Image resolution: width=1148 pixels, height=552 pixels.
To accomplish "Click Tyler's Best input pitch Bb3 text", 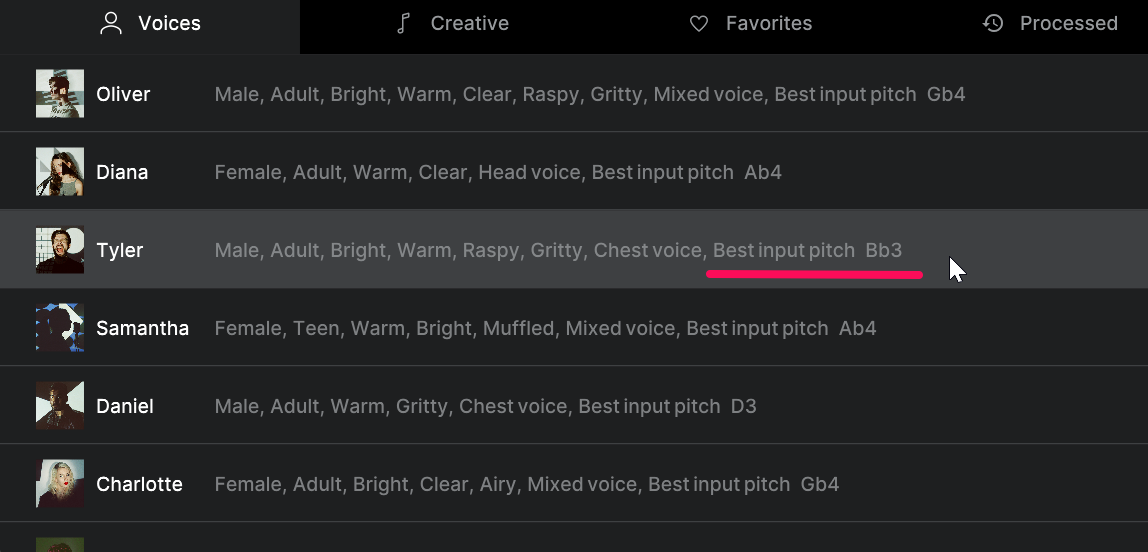I will pos(808,250).
